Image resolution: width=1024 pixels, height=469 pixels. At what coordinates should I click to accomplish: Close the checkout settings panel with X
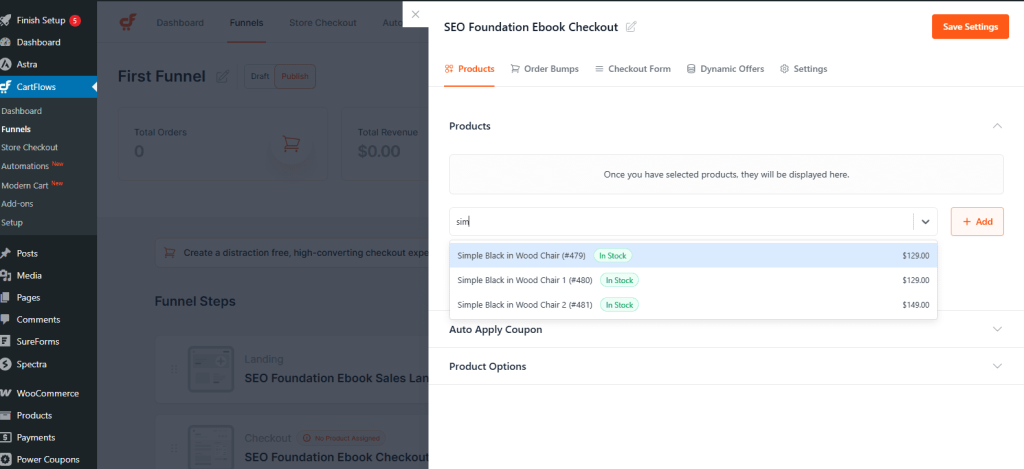pos(415,14)
